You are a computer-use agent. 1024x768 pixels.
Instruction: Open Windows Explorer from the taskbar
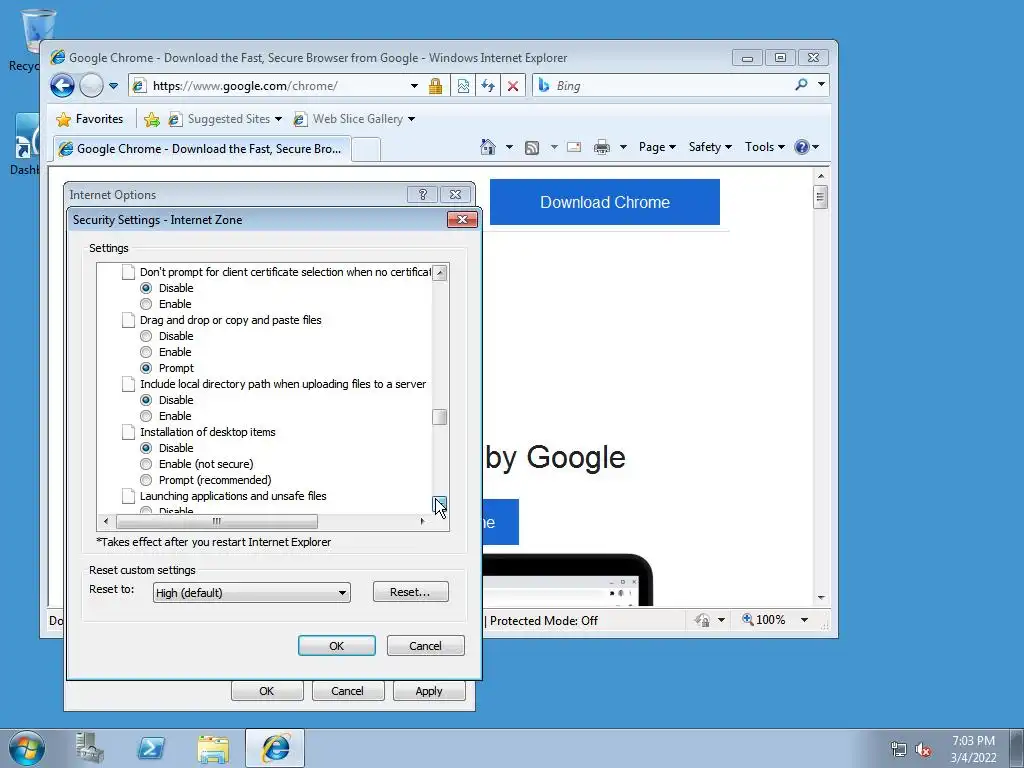(x=213, y=748)
